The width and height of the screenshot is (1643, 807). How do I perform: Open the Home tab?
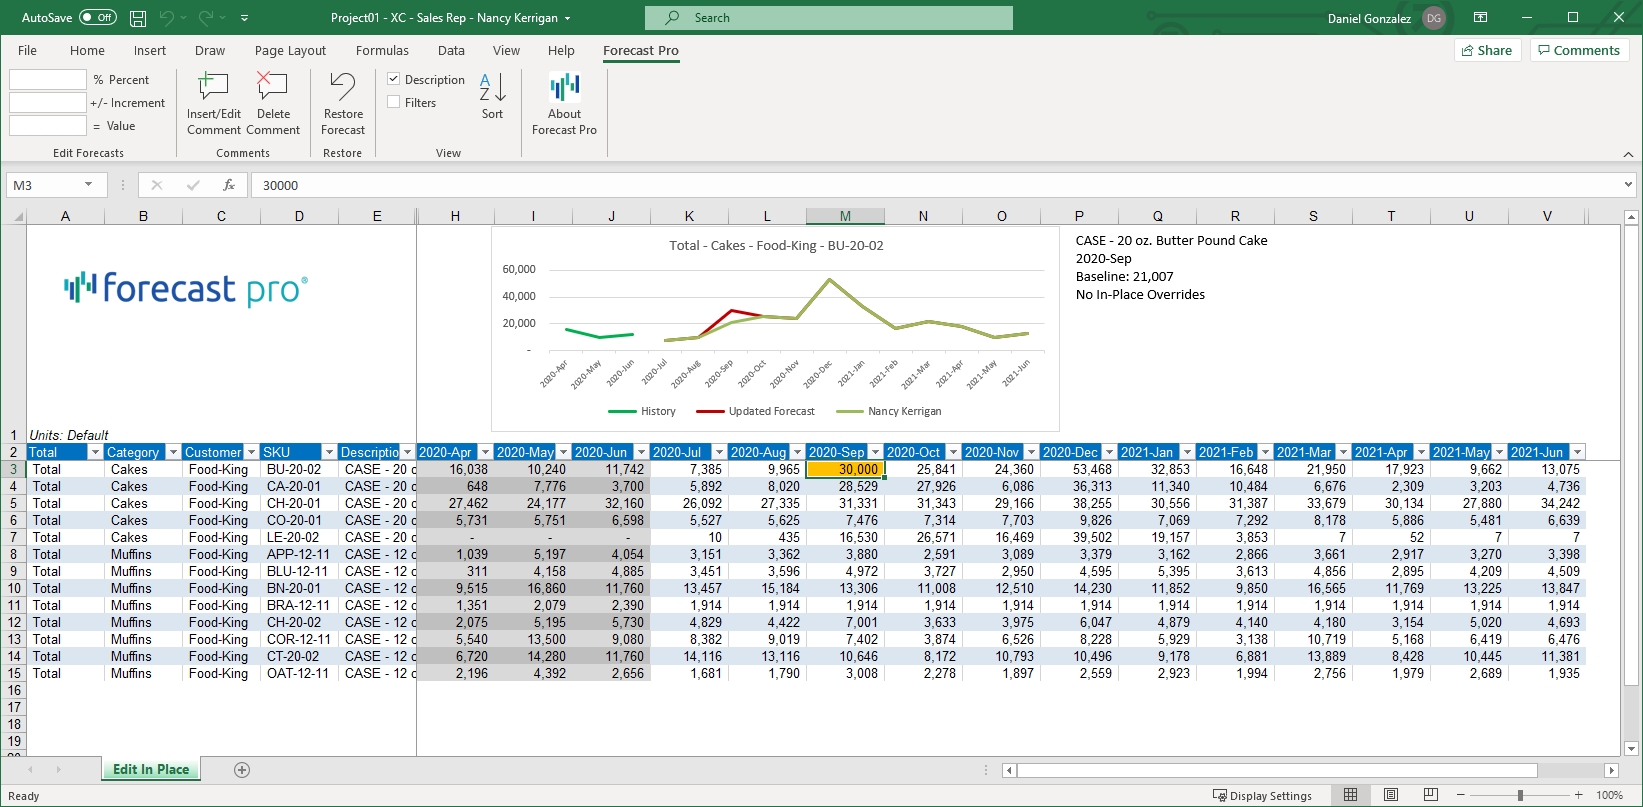point(87,50)
